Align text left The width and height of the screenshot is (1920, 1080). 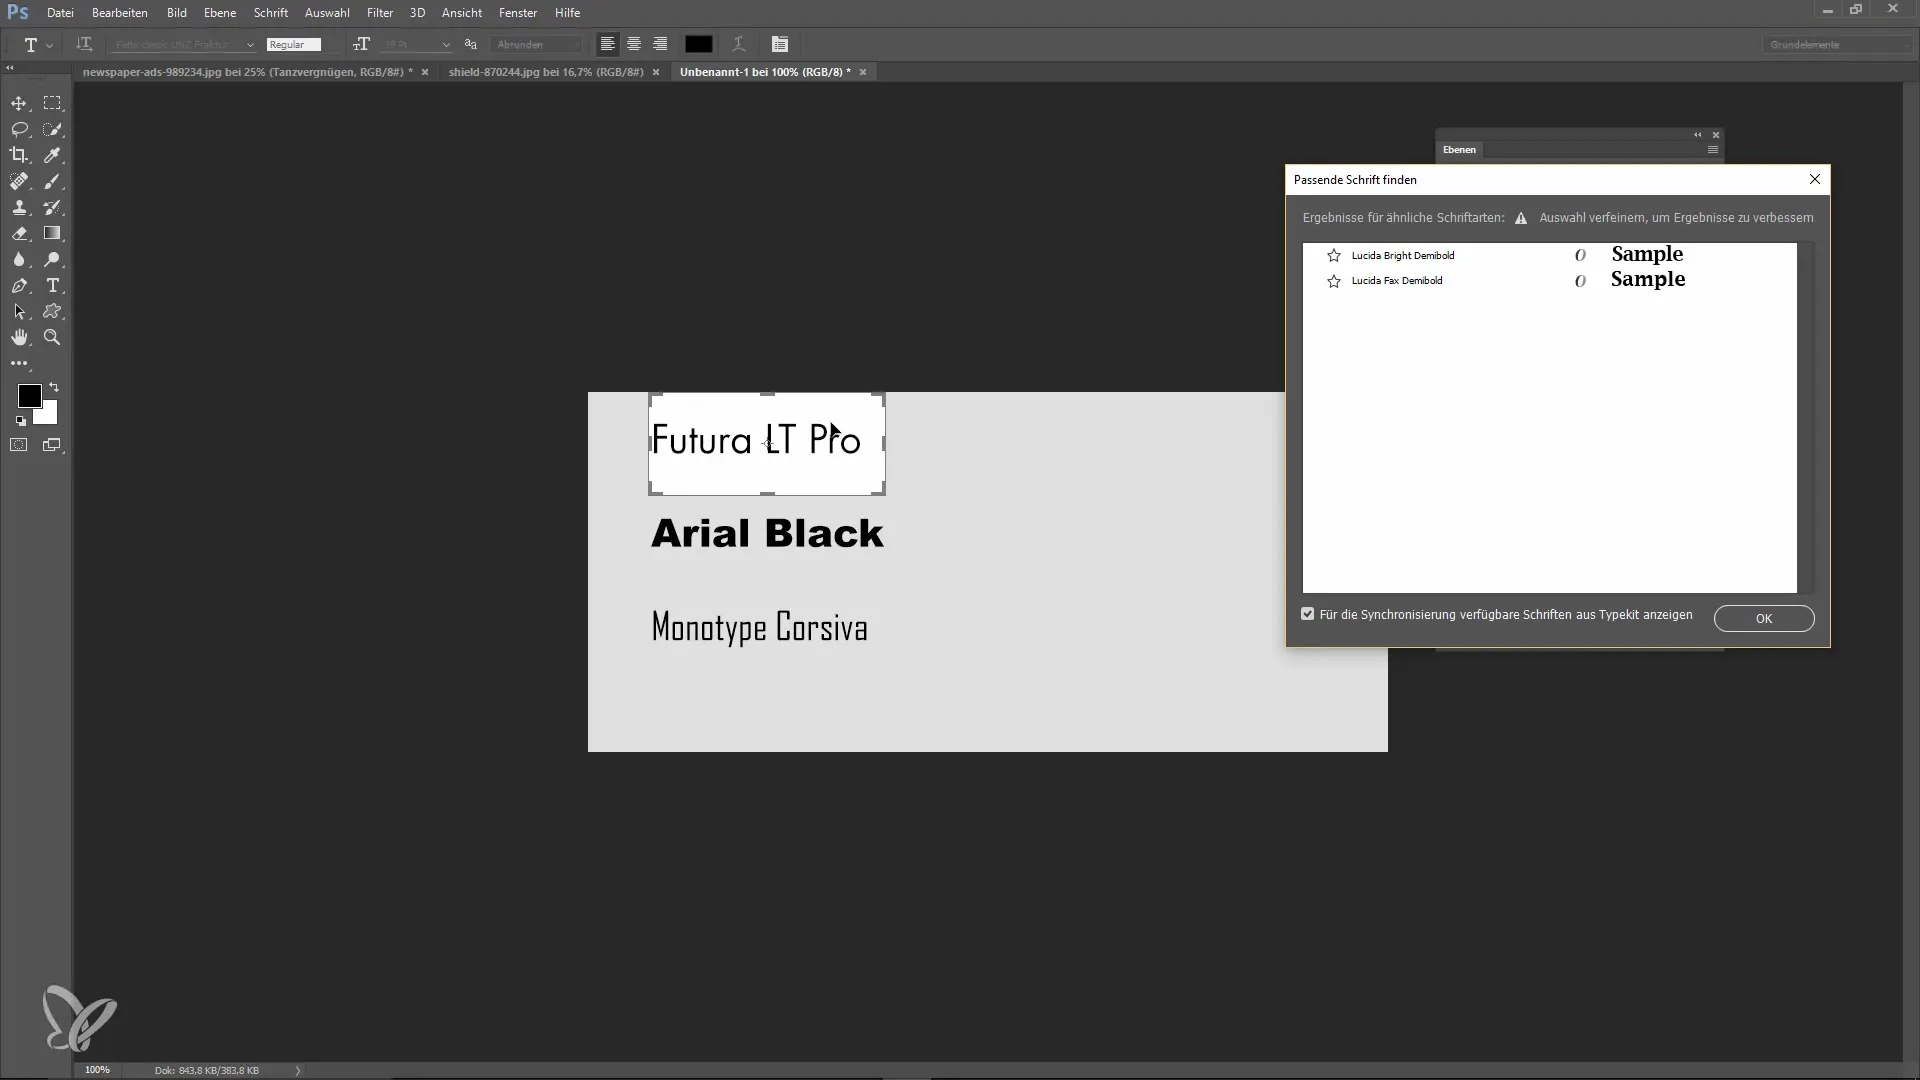[607, 44]
